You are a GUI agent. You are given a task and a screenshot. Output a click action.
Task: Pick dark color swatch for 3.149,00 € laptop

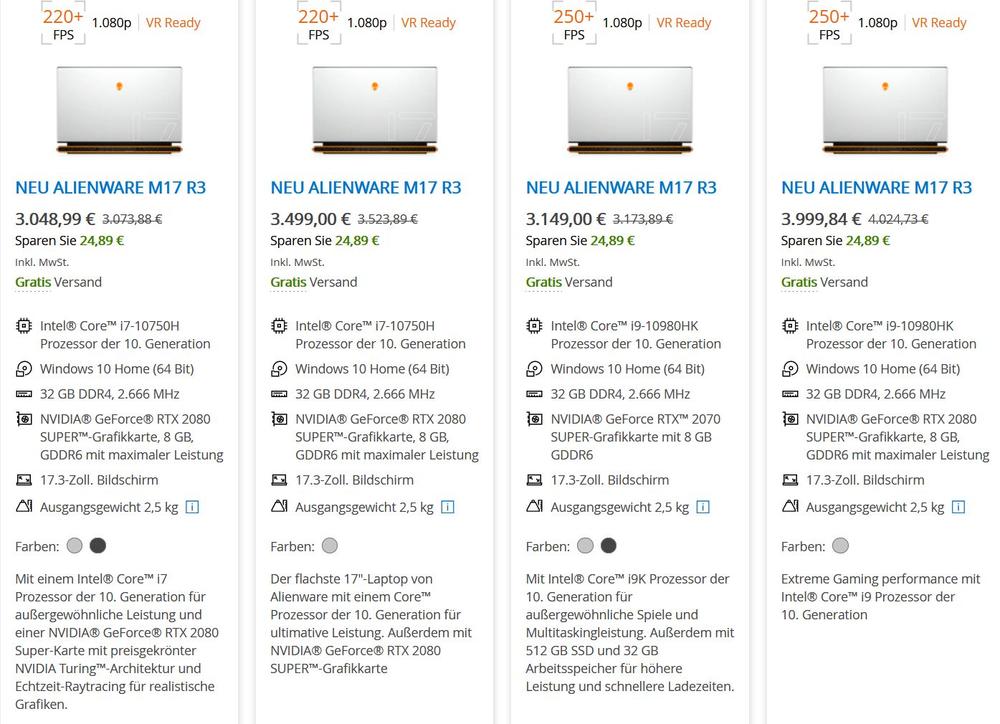click(608, 546)
